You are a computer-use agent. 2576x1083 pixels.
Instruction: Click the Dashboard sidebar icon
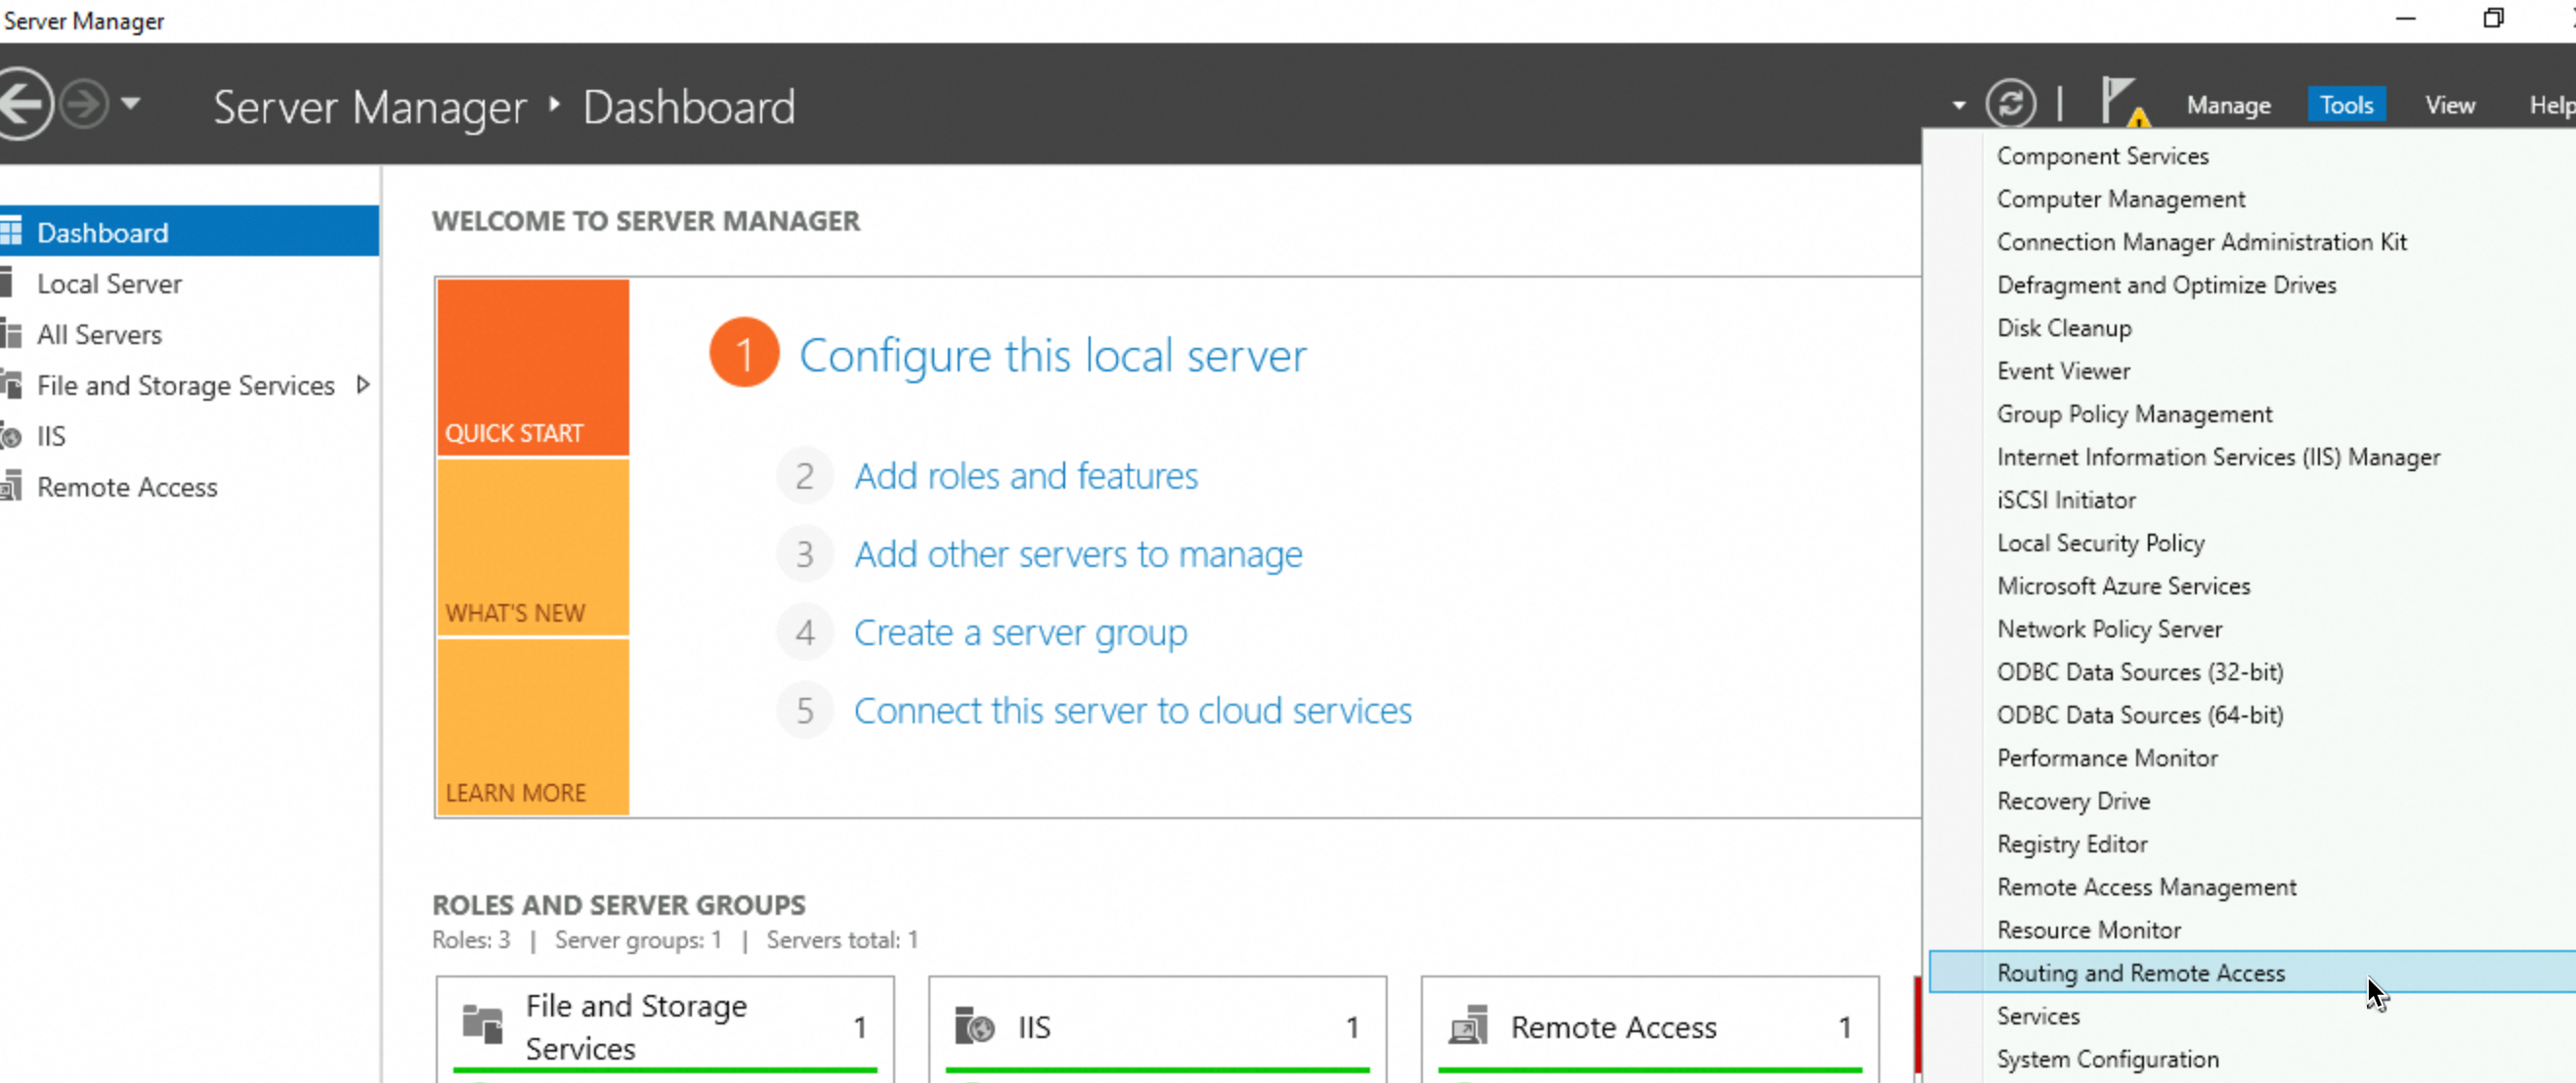click(11, 232)
